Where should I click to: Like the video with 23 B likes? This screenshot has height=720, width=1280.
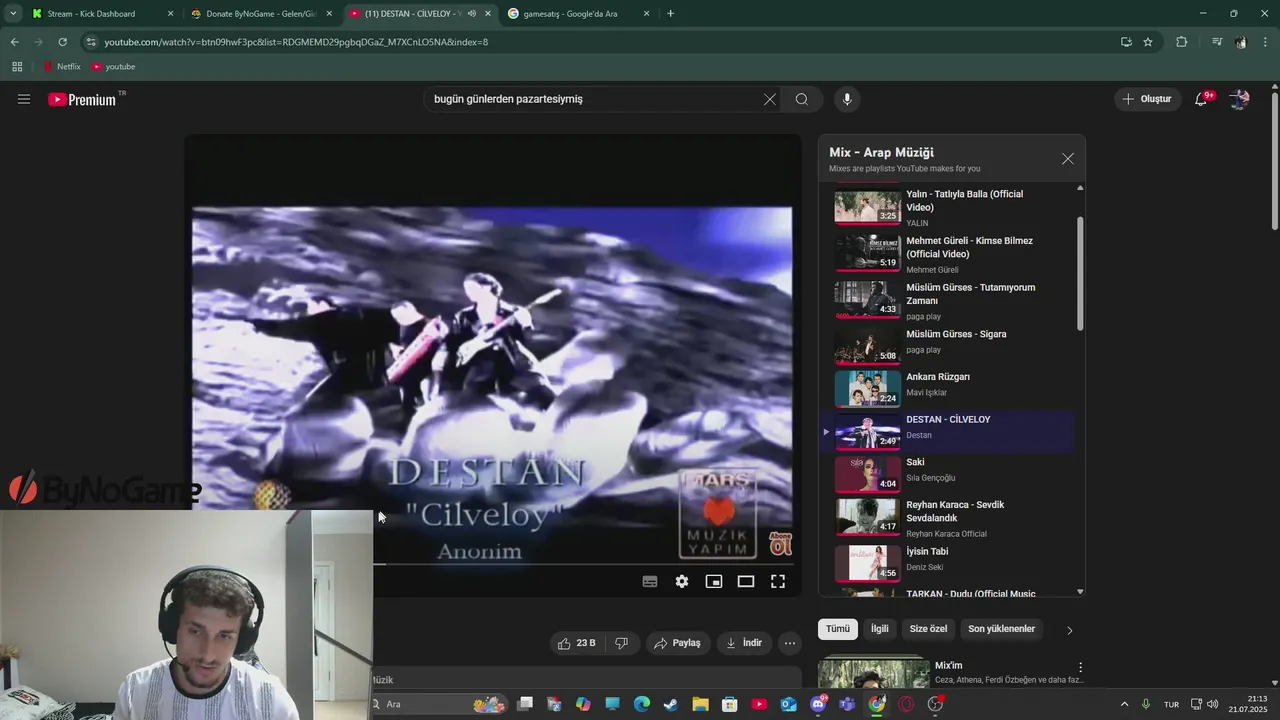(x=577, y=643)
